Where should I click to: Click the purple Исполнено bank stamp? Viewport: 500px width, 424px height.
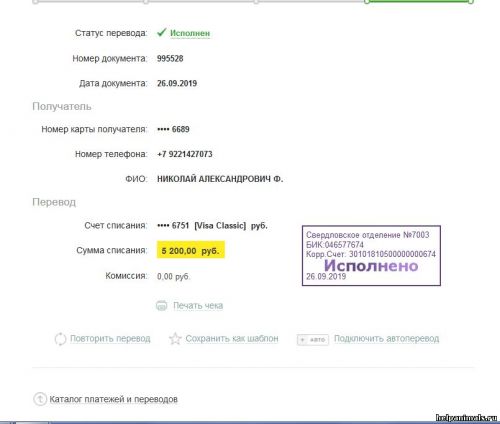tap(371, 256)
